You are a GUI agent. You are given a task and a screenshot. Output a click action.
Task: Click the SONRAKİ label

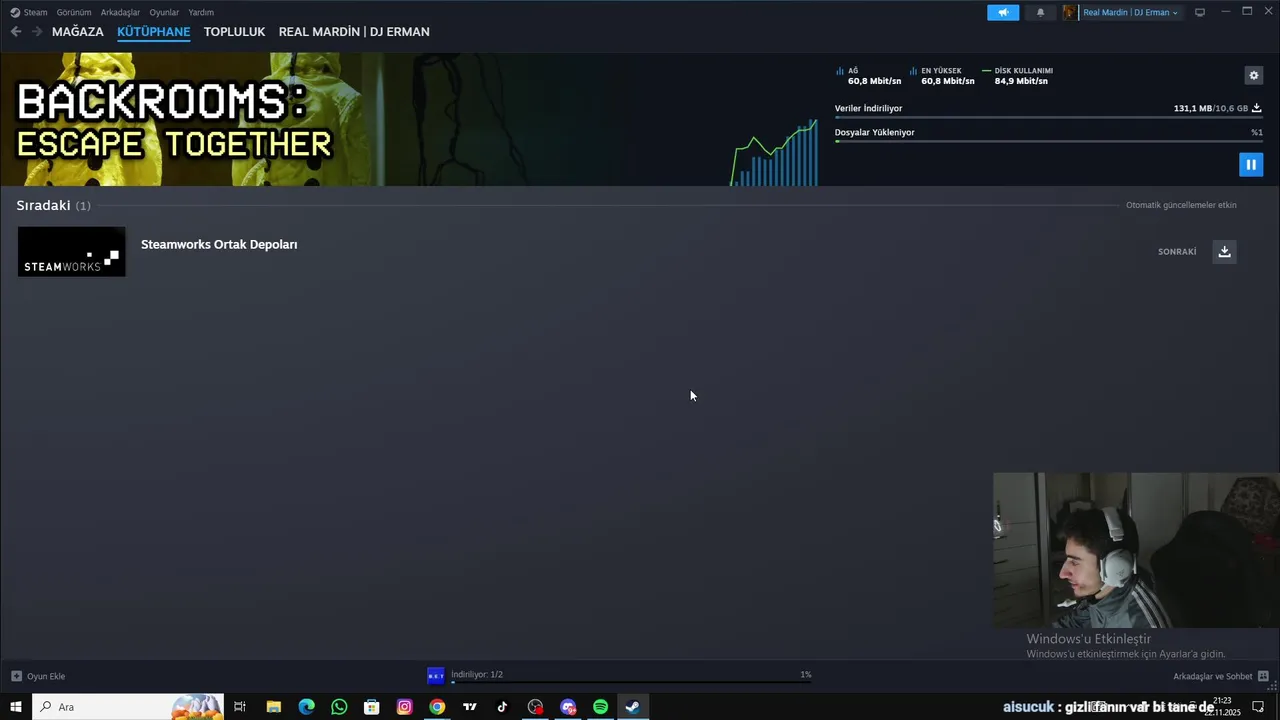pos(1177,252)
